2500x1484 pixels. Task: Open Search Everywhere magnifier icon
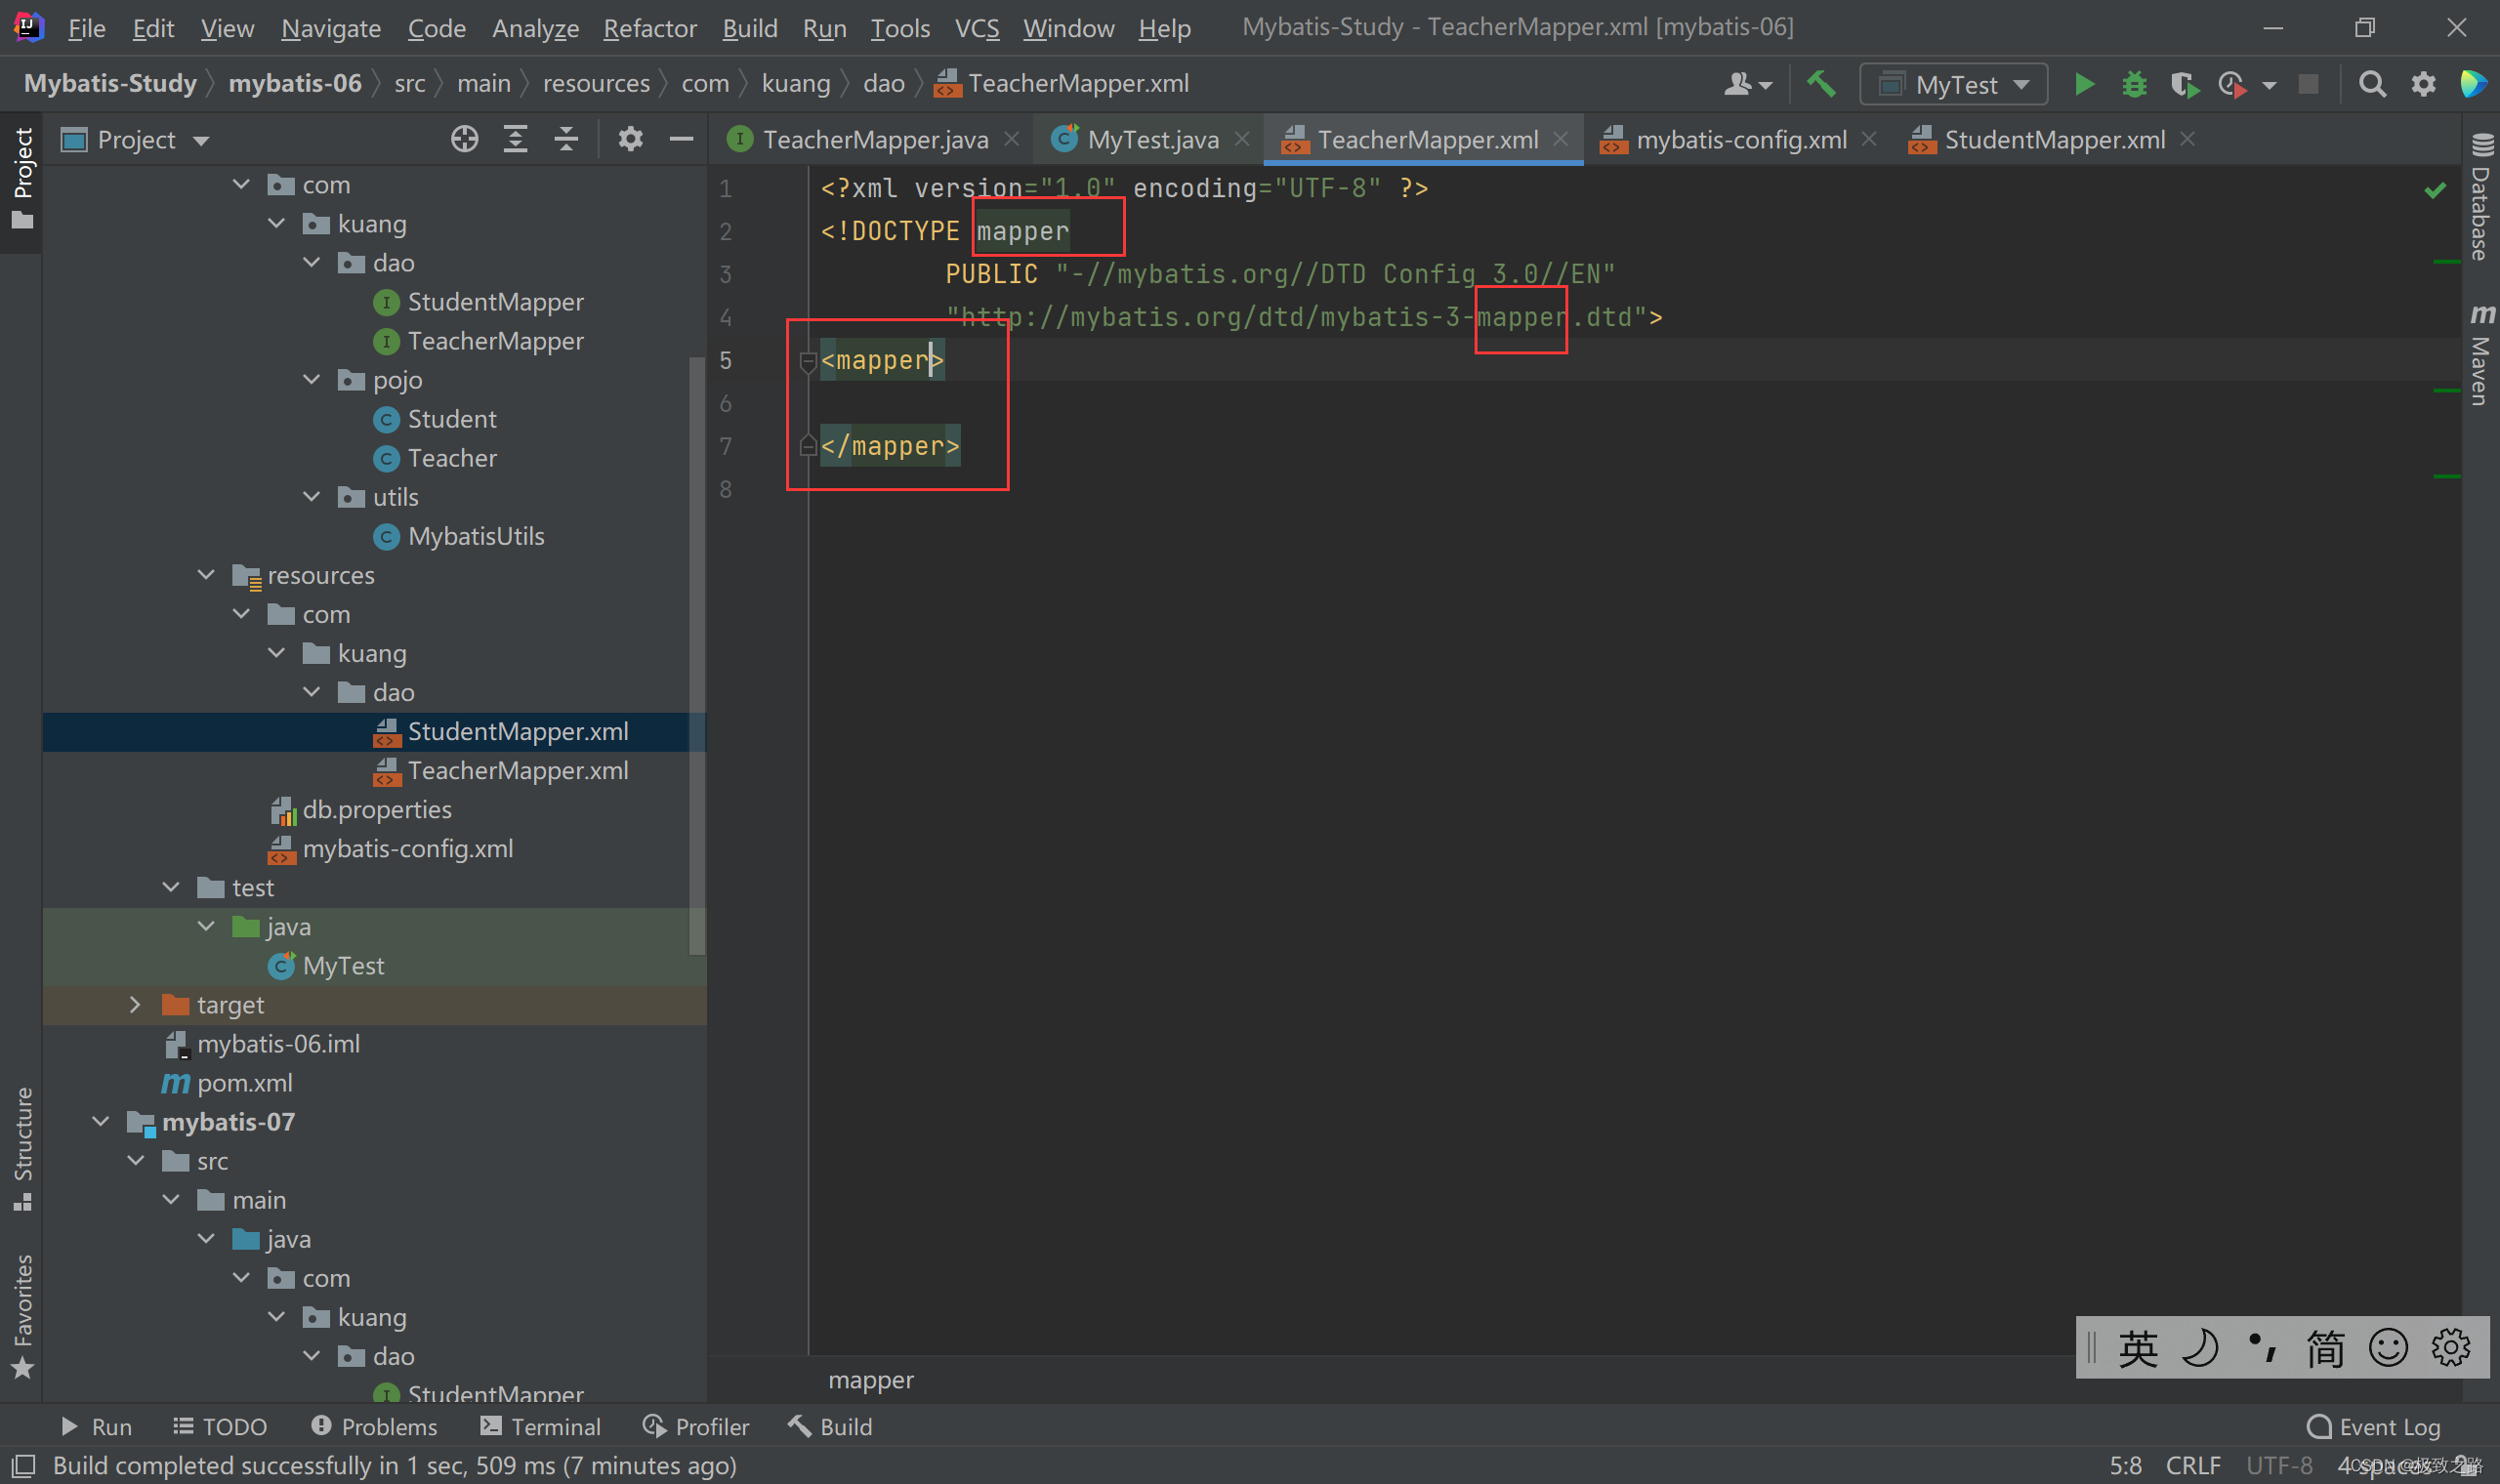click(x=2372, y=84)
